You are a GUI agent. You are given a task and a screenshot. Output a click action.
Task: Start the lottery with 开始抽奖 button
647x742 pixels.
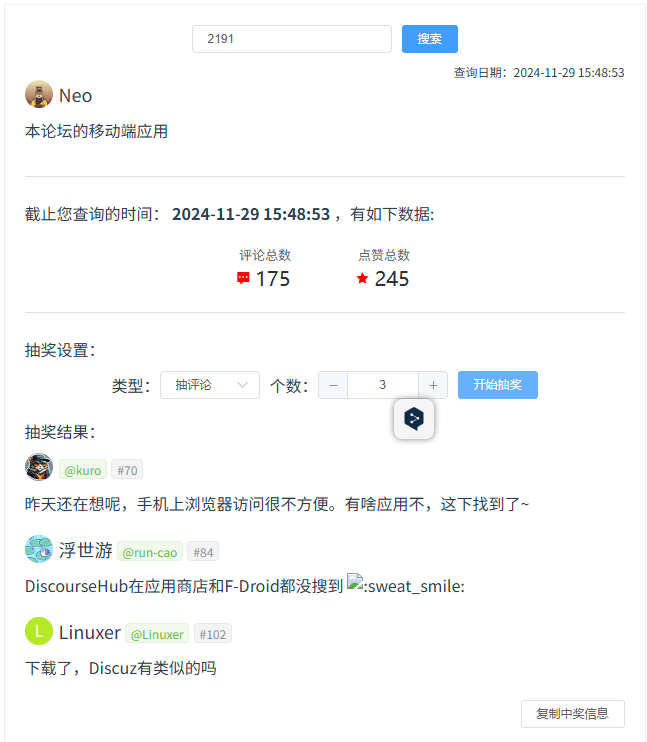tap(497, 385)
